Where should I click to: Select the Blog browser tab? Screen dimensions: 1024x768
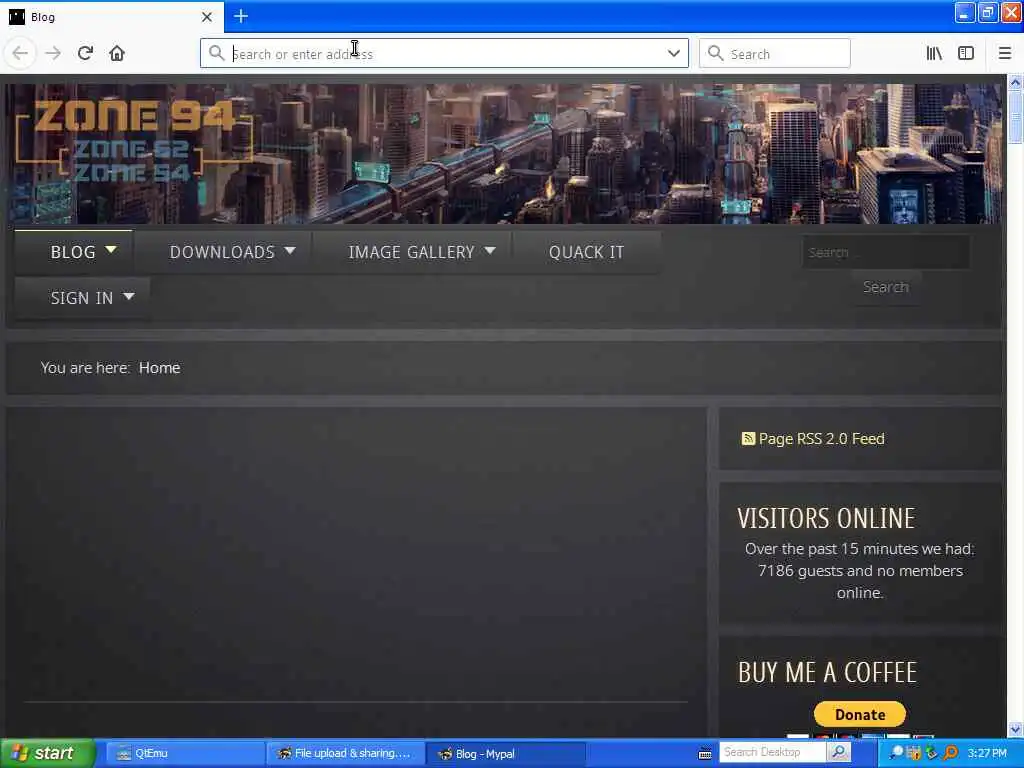(112, 17)
